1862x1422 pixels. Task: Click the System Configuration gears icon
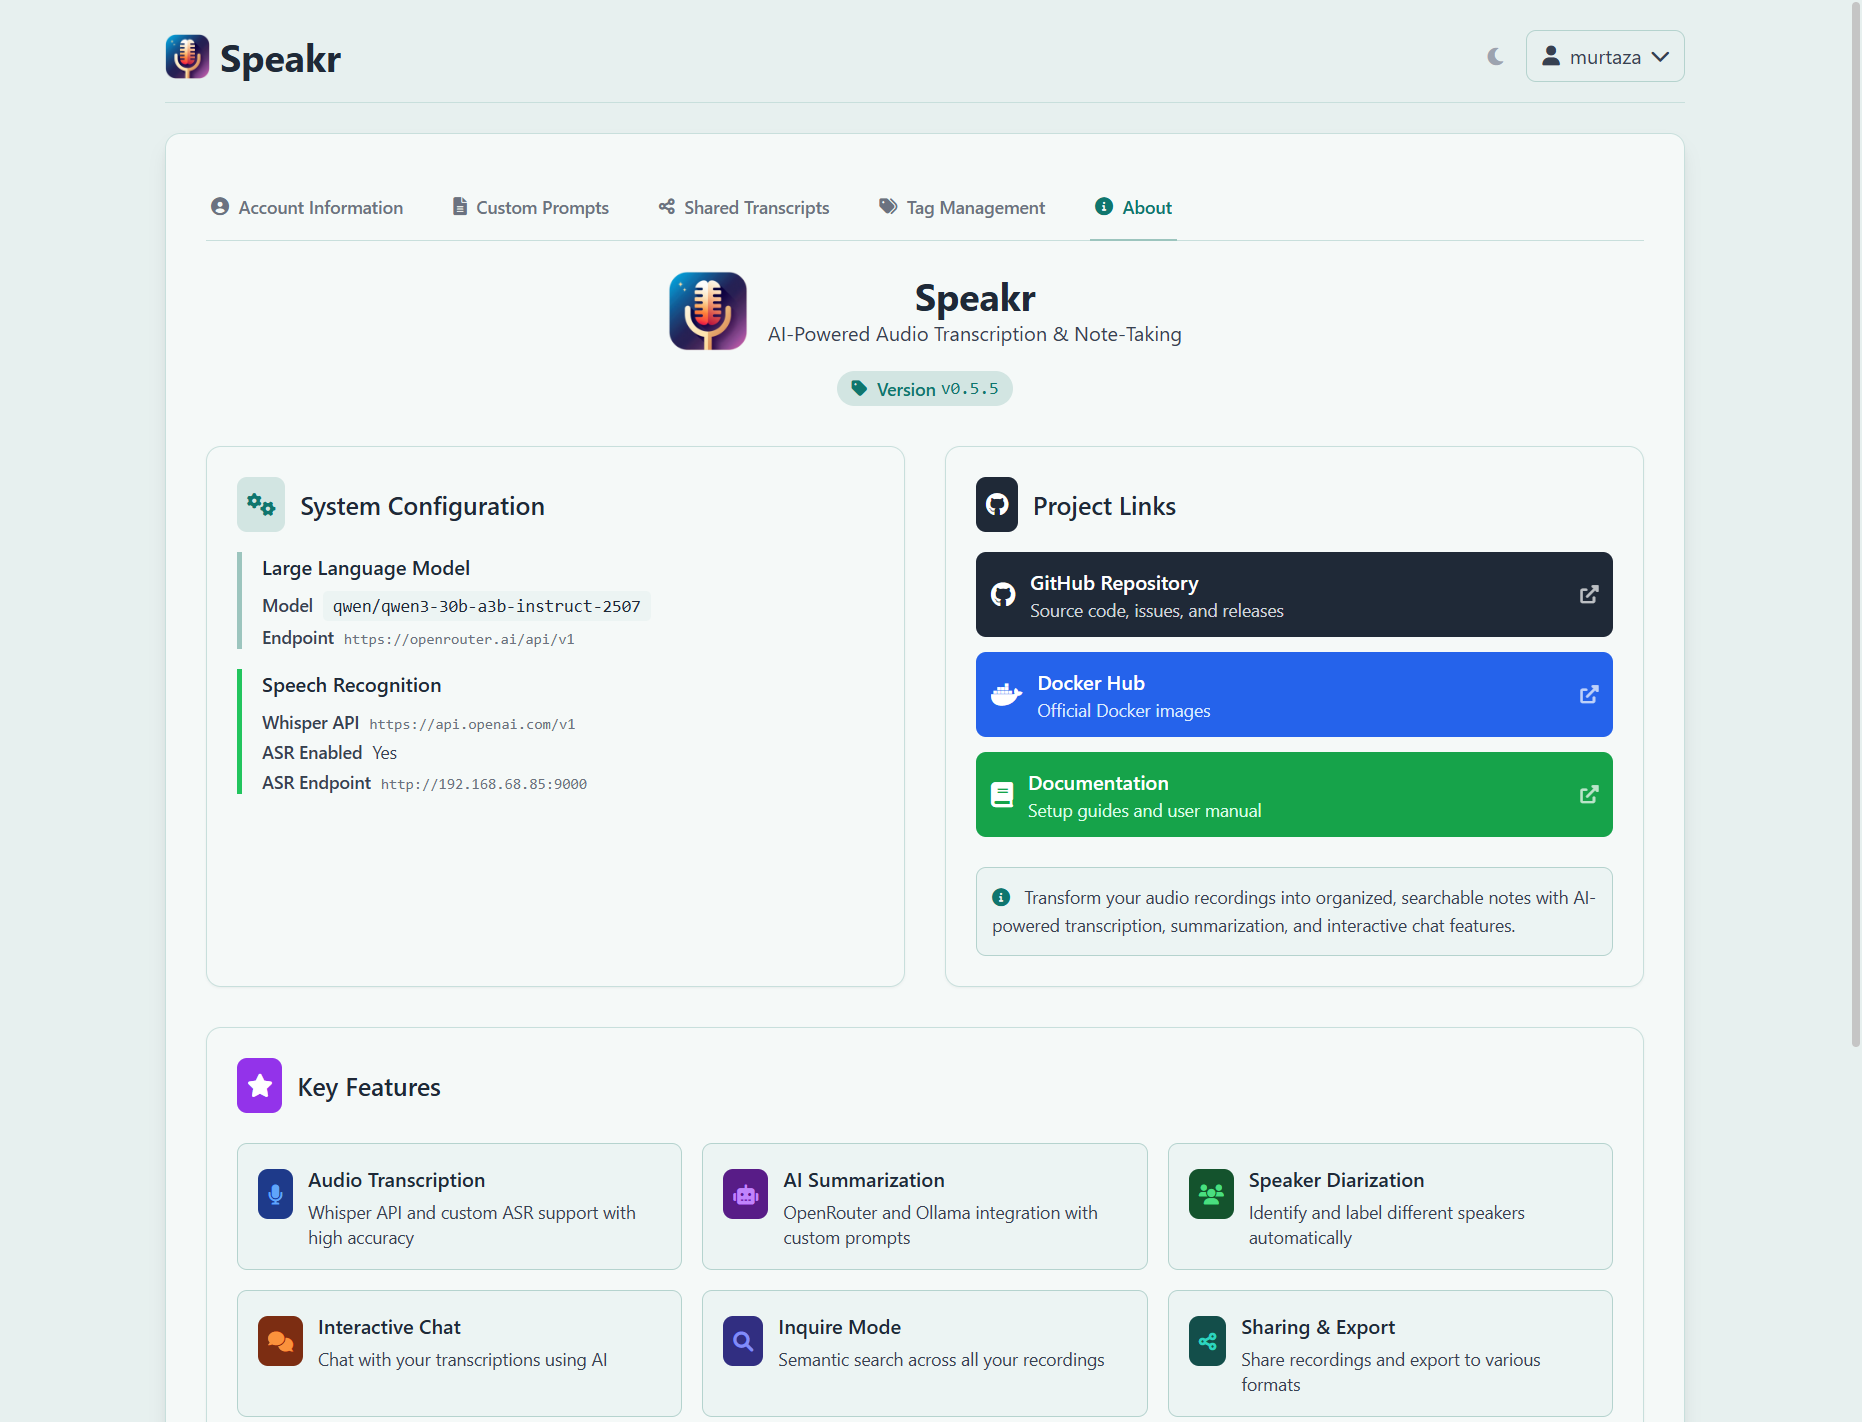click(261, 505)
